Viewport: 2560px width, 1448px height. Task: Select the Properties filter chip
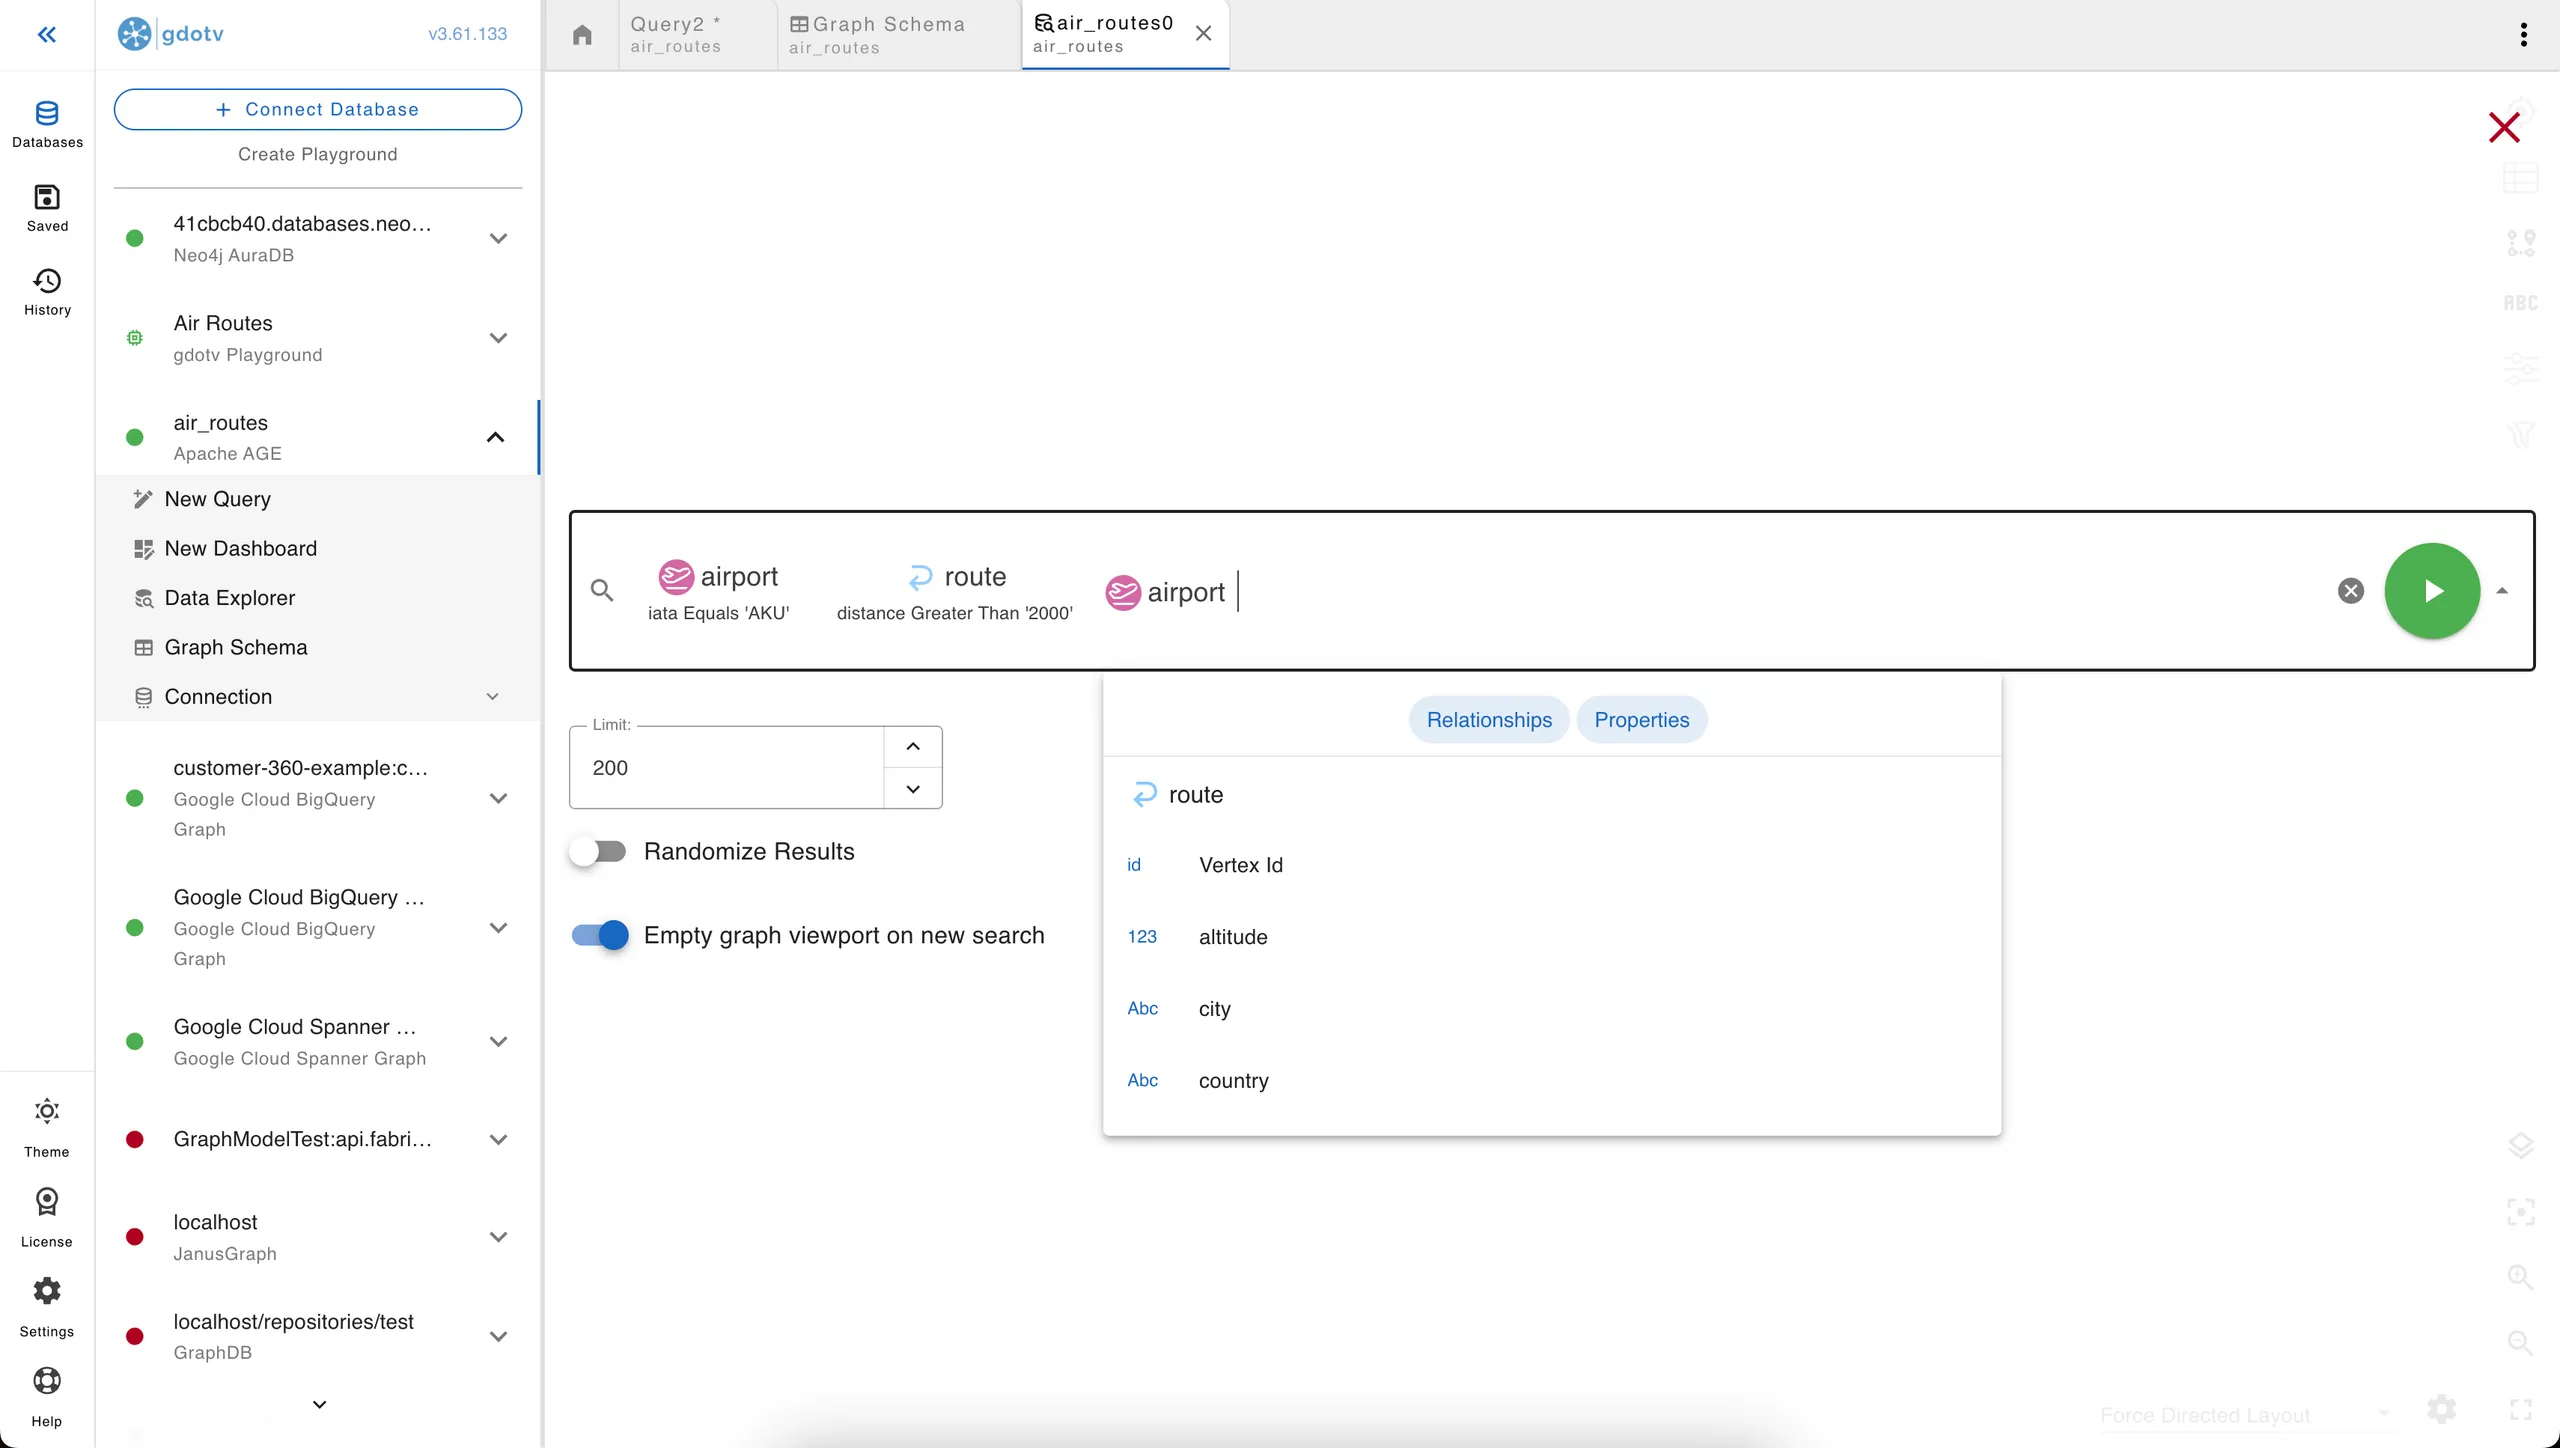tap(1642, 720)
